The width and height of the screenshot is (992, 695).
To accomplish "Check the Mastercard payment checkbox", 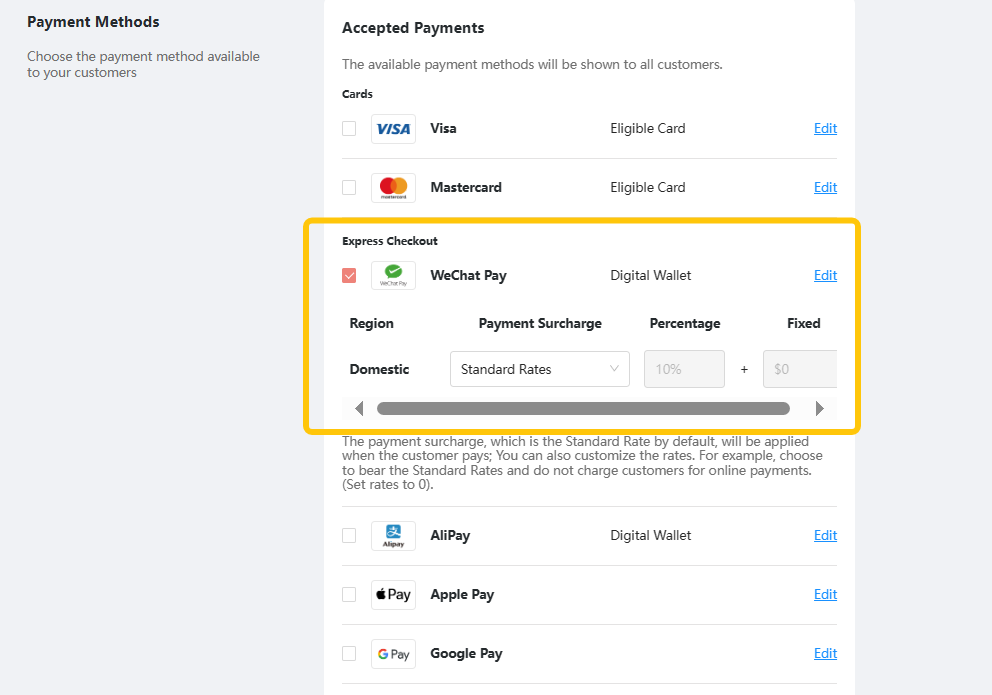I will point(349,187).
